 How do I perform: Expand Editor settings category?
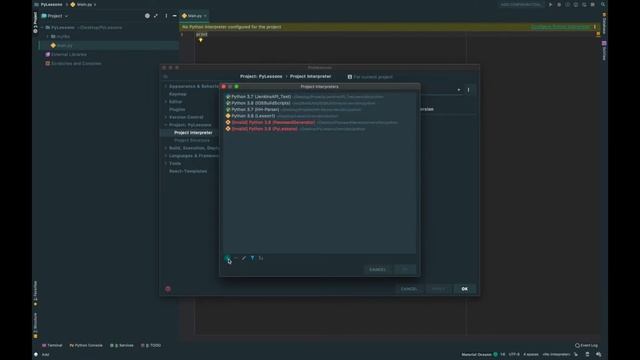[x=166, y=102]
